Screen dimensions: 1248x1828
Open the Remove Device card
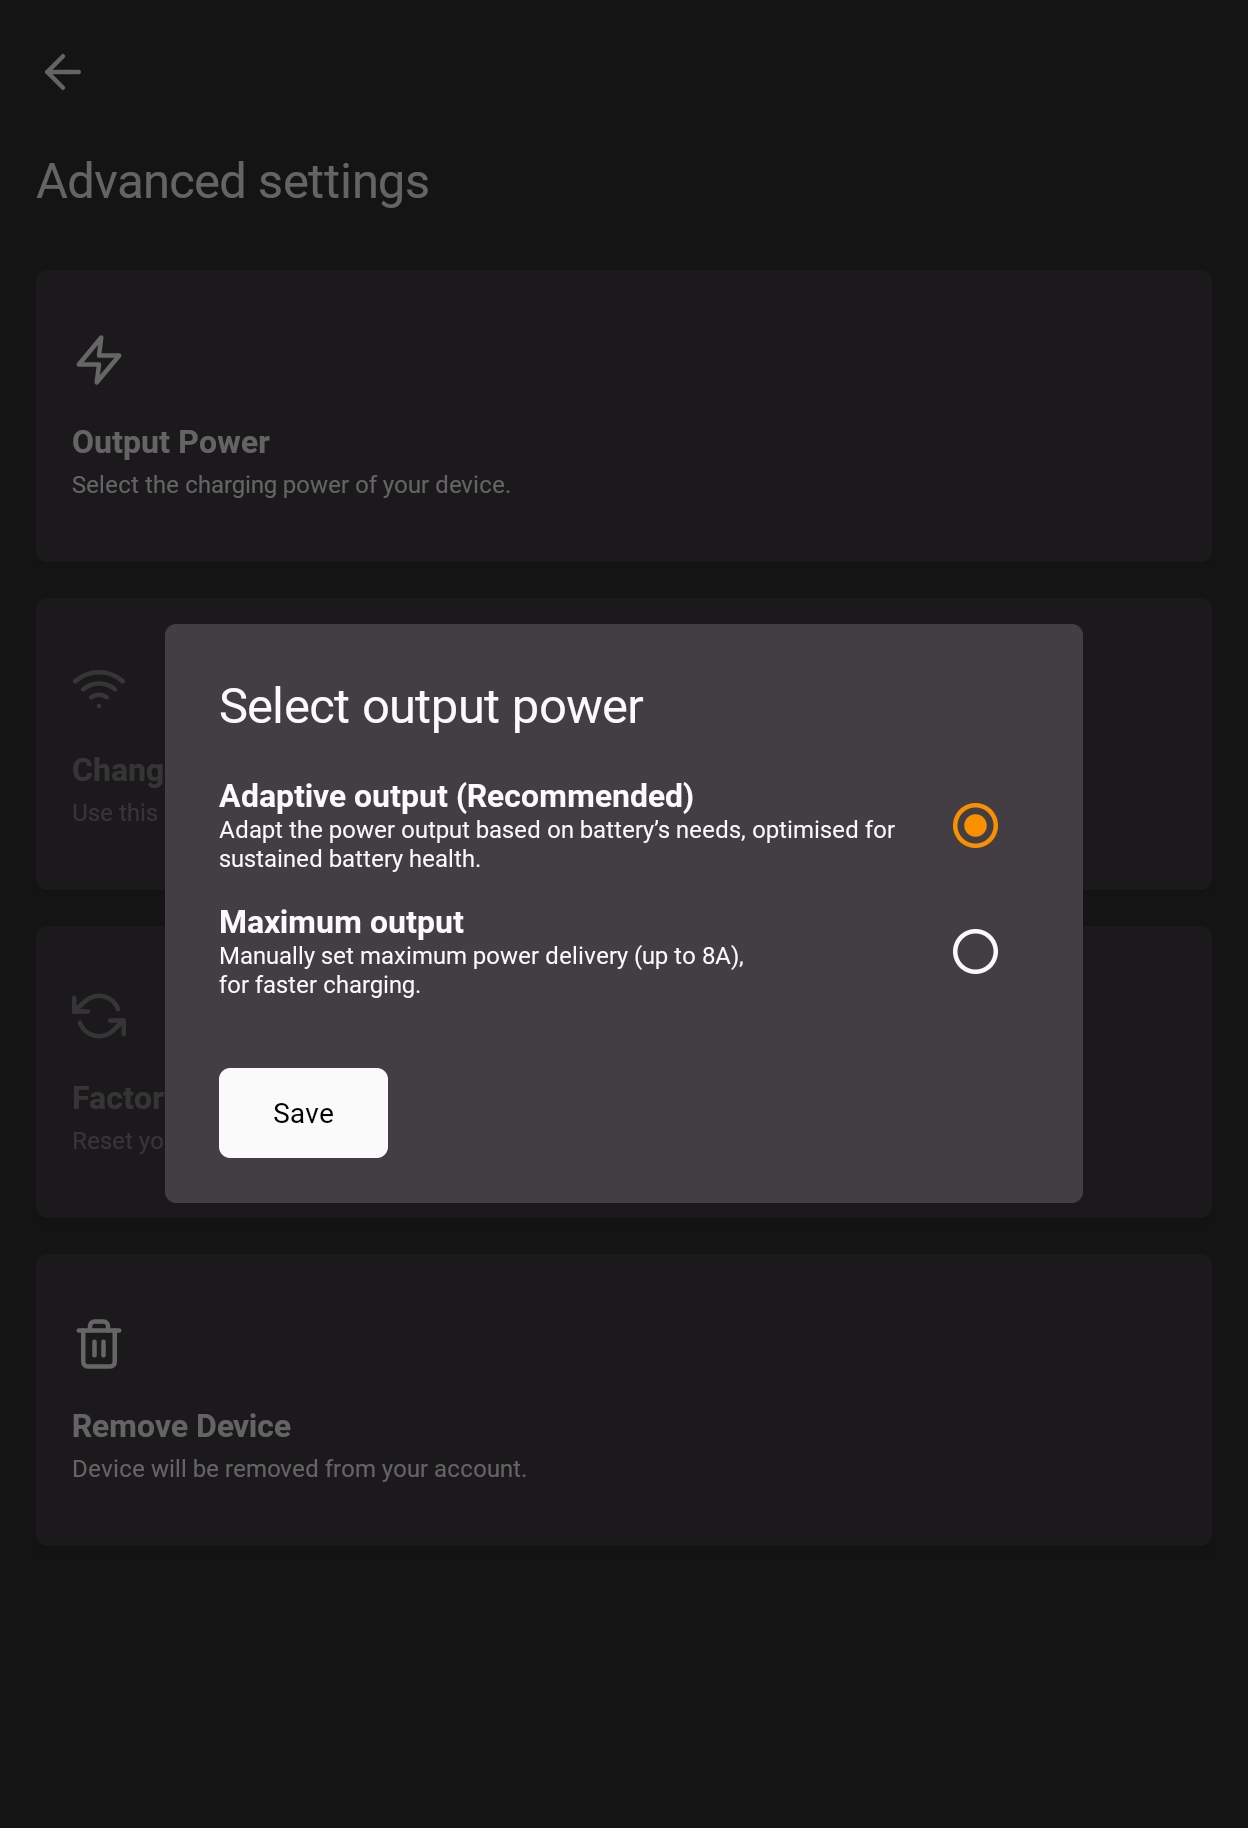point(624,1400)
